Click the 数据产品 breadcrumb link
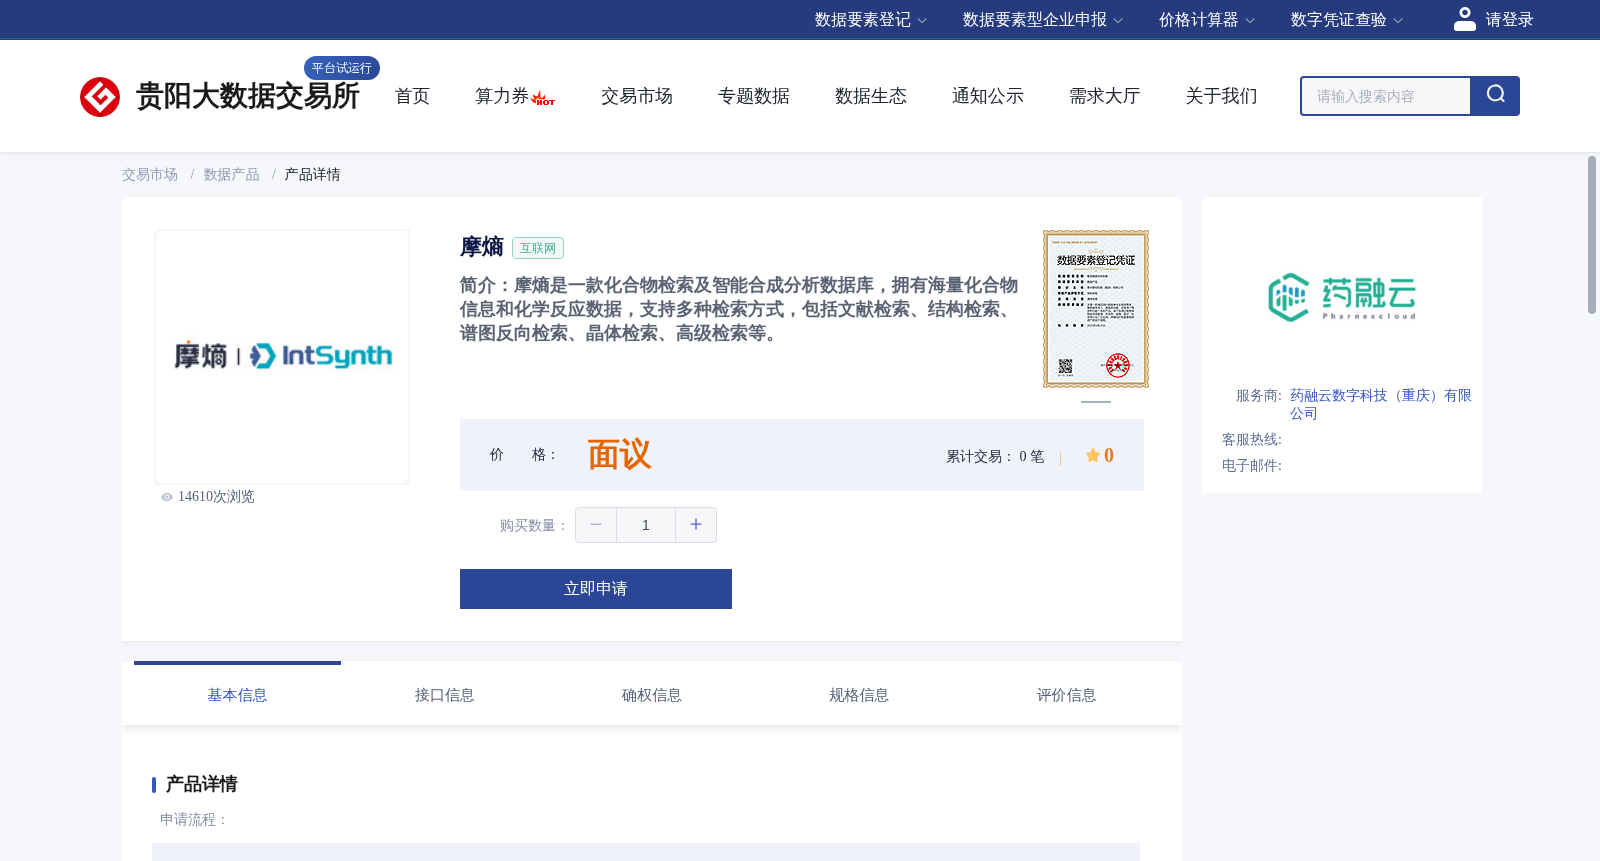Image resolution: width=1600 pixels, height=861 pixels. (231, 175)
